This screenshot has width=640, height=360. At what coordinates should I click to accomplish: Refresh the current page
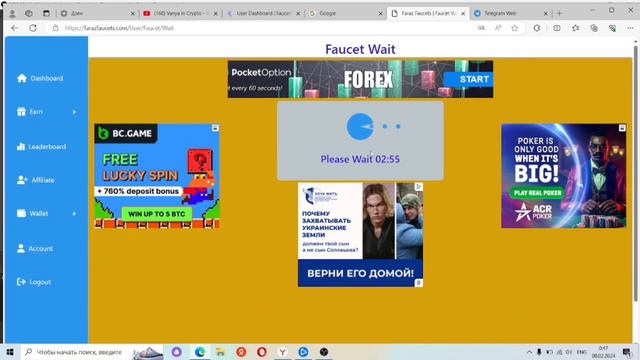33,28
